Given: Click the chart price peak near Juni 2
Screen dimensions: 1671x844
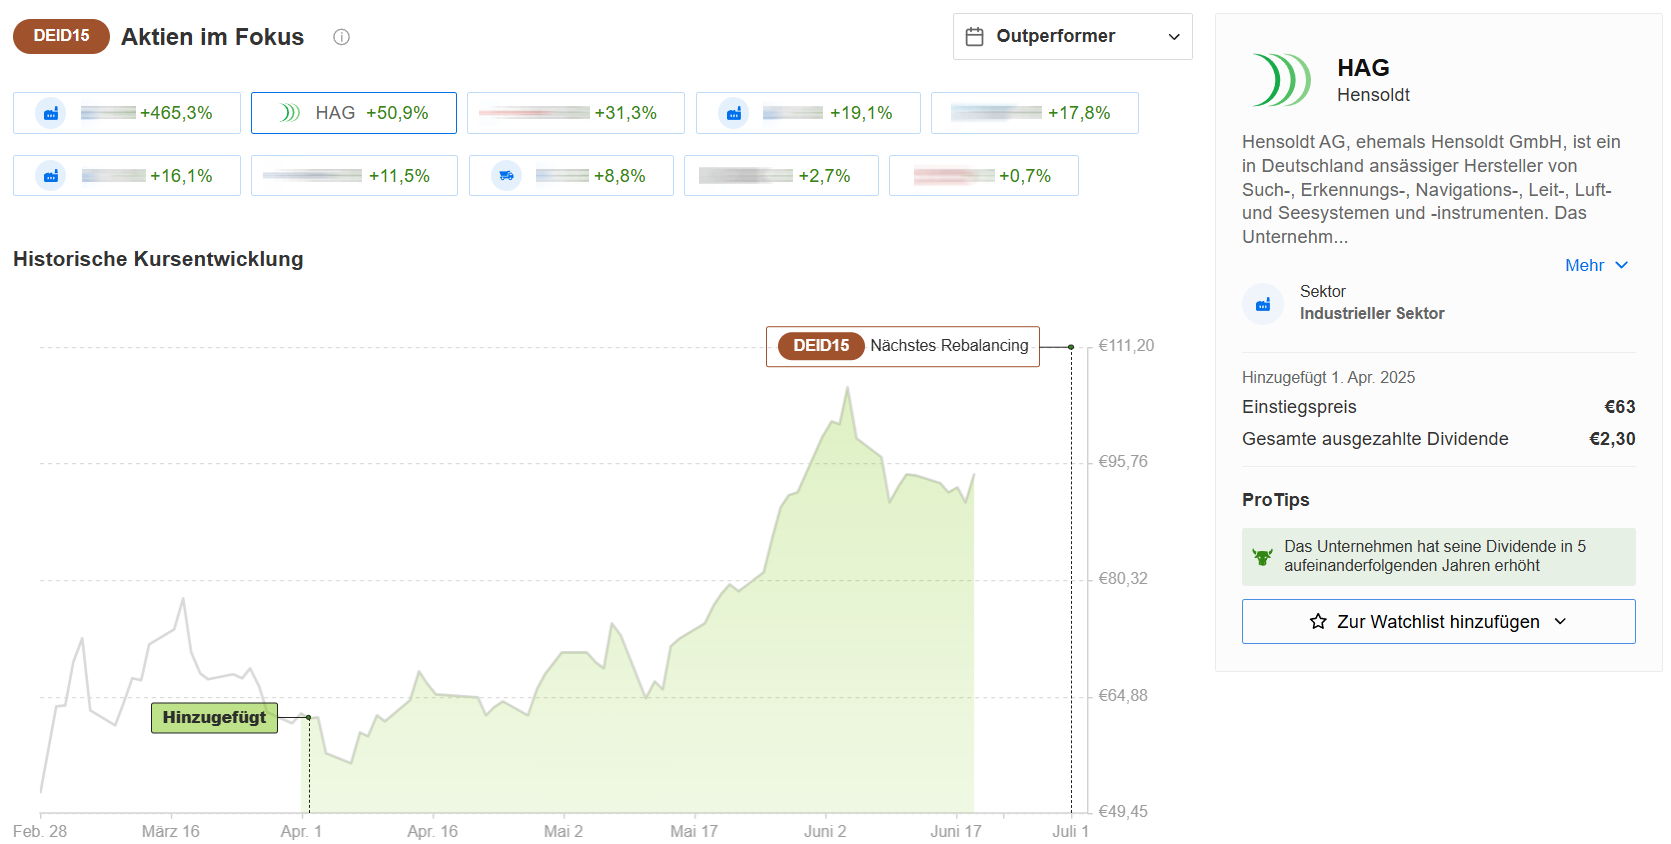Looking at the screenshot, I should (x=848, y=389).
